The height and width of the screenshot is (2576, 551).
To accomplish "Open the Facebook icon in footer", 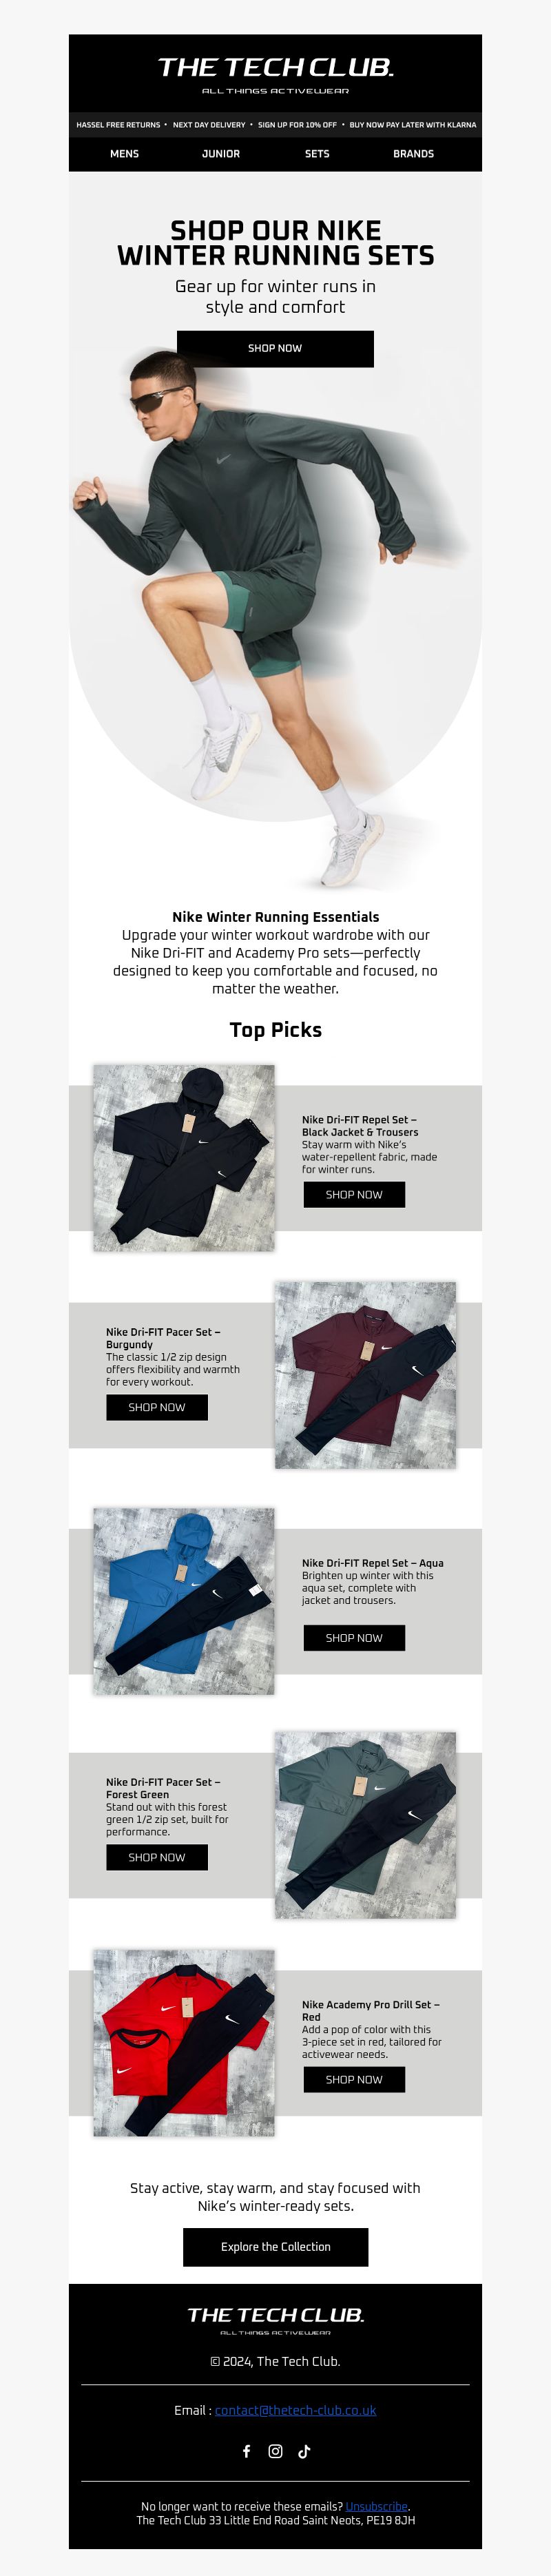I will click(x=247, y=2450).
